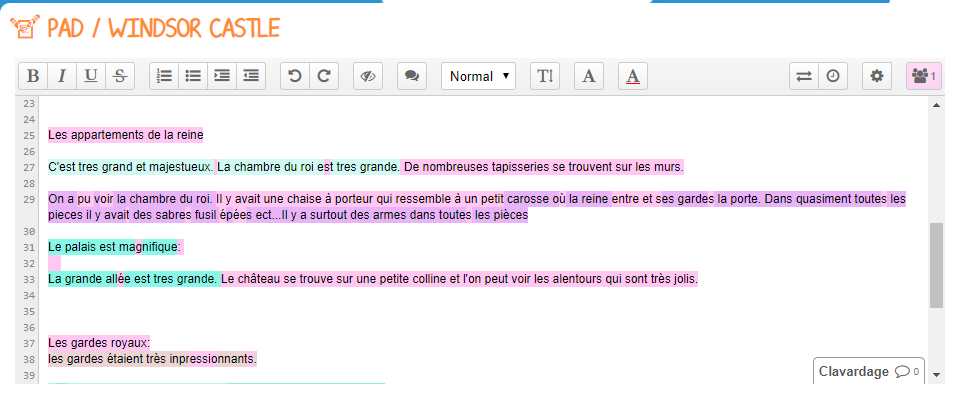Add a comment using the speech bubble icon
The image size is (960, 401).
tap(412, 76)
